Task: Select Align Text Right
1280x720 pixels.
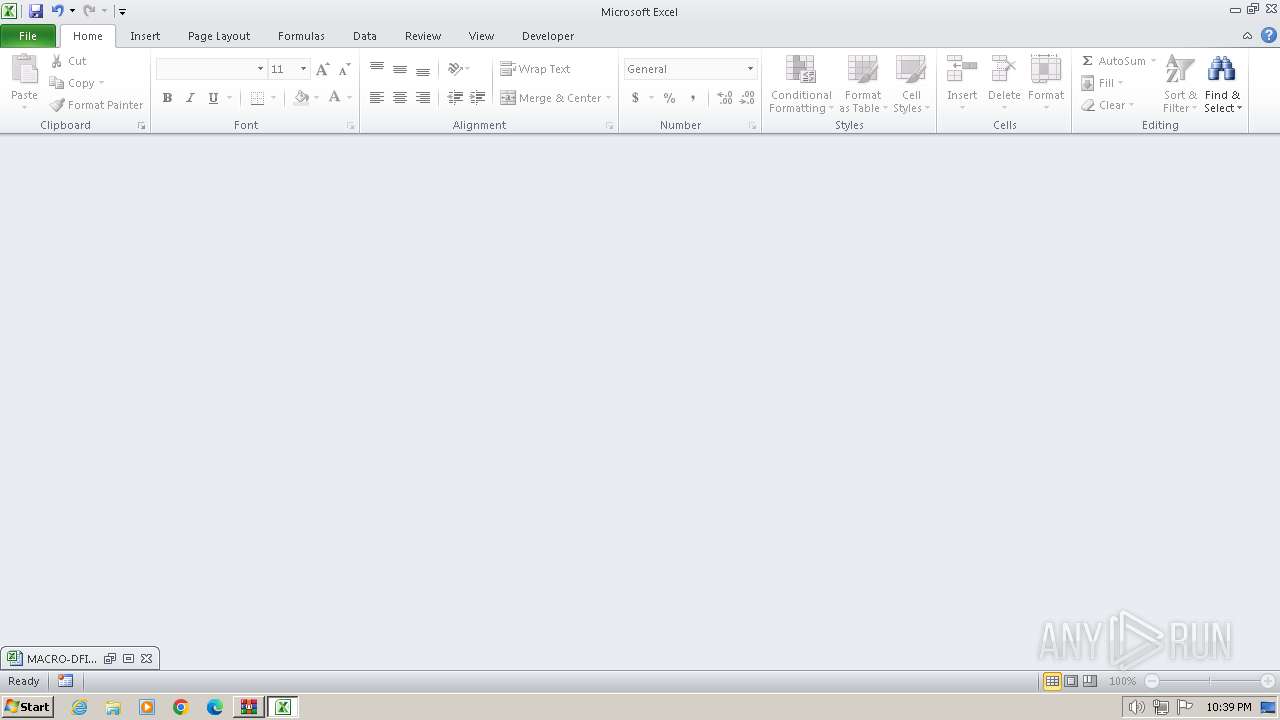Action: pyautogui.click(x=423, y=98)
